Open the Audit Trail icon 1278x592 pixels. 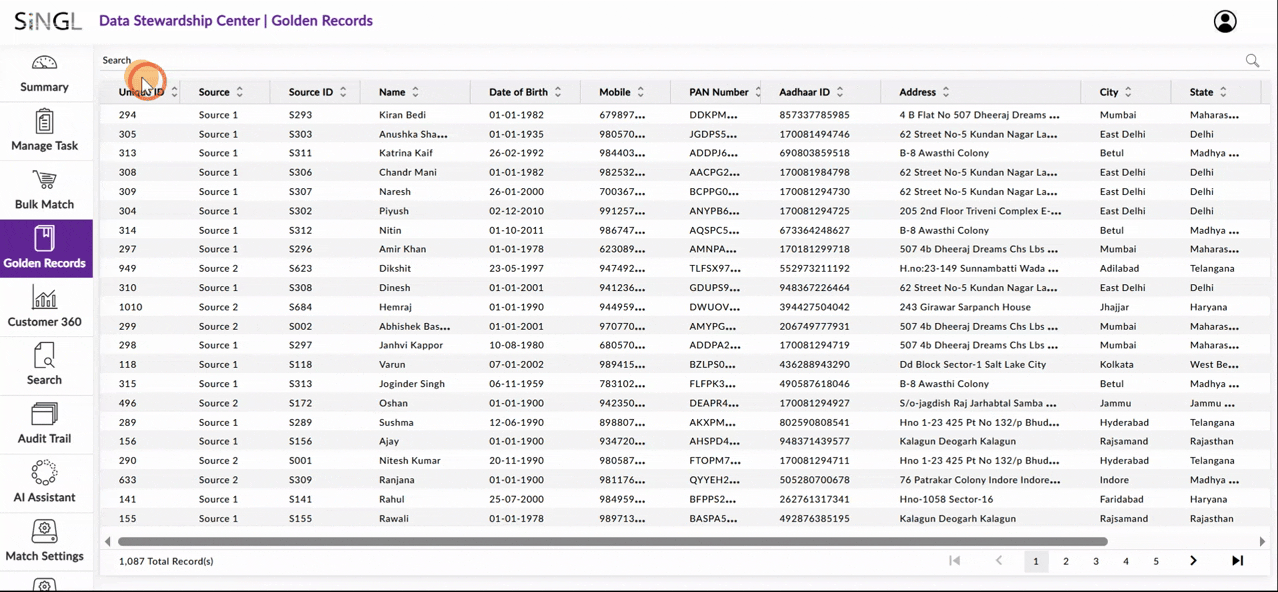45,415
